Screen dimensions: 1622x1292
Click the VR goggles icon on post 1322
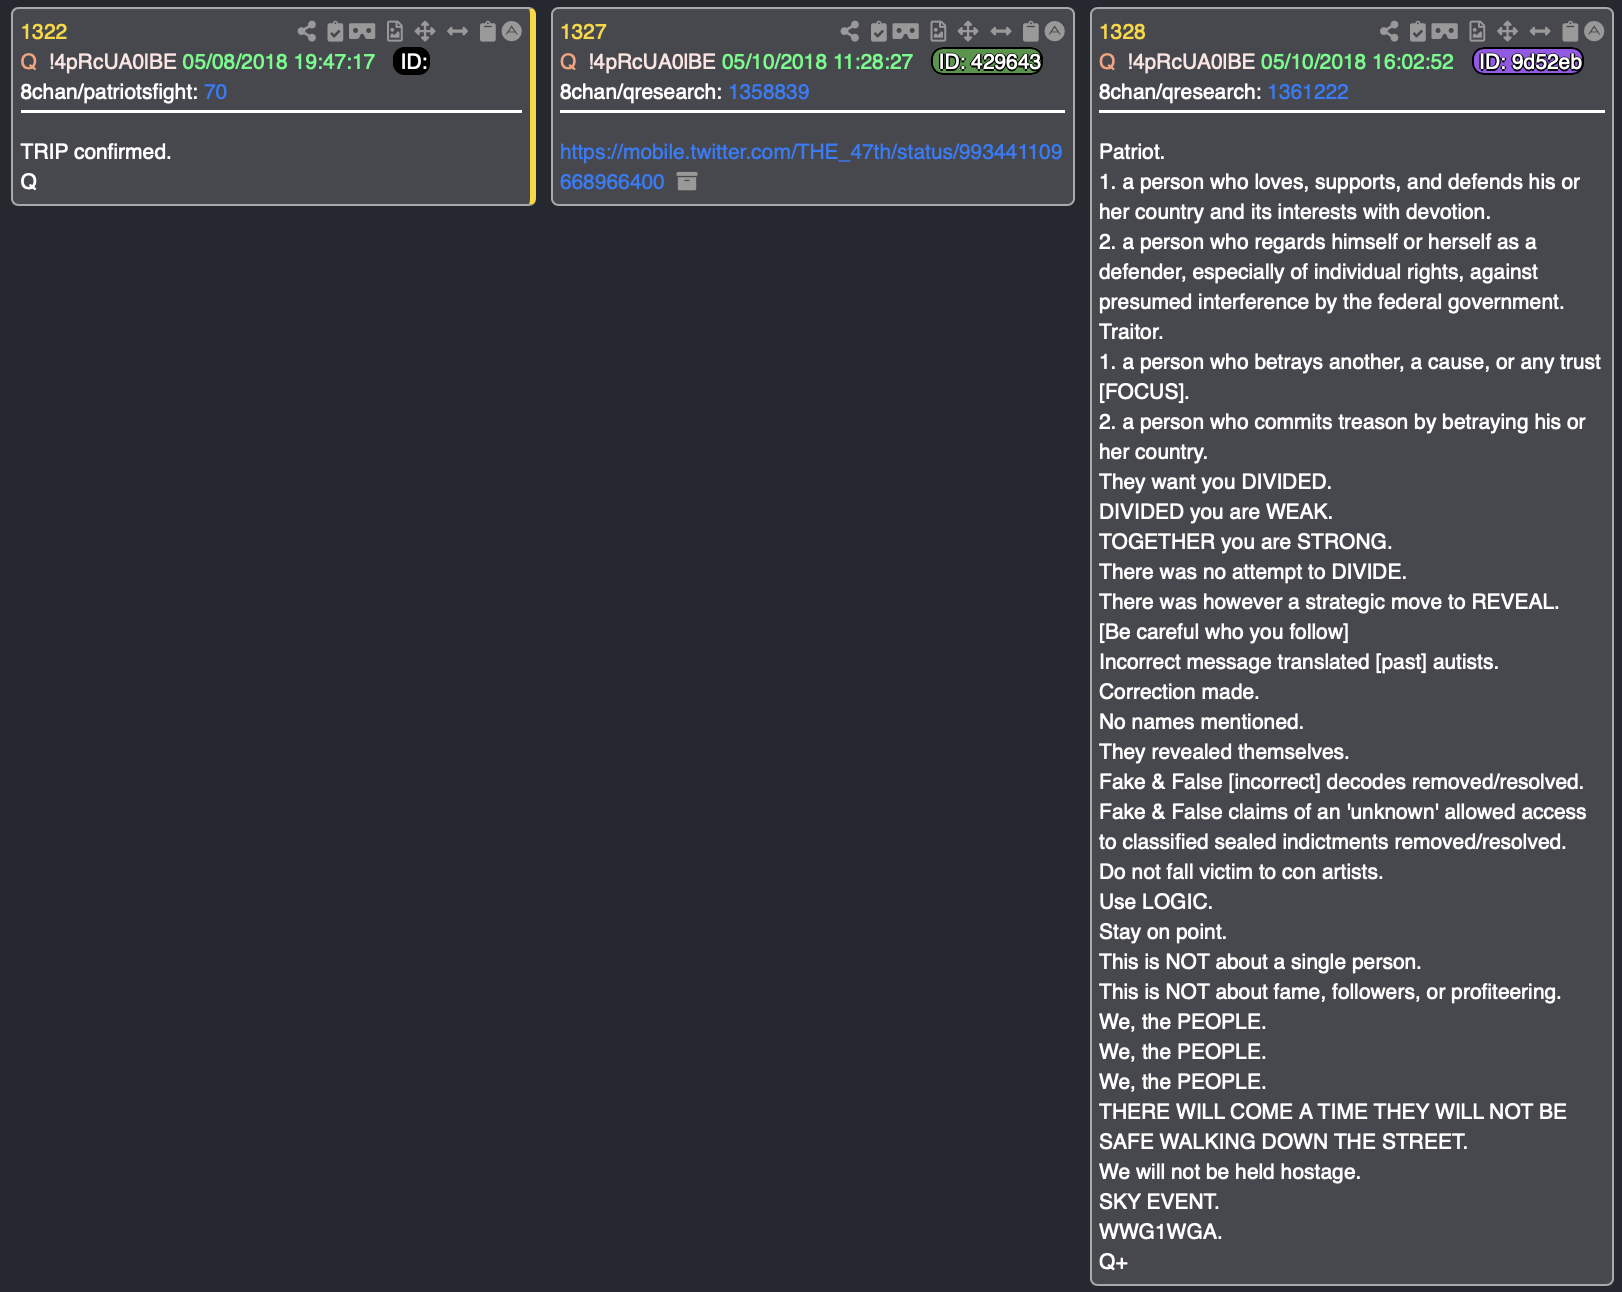[x=362, y=31]
